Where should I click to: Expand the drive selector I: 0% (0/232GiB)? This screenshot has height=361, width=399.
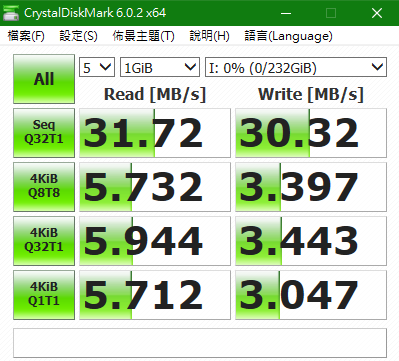[x=296, y=67]
